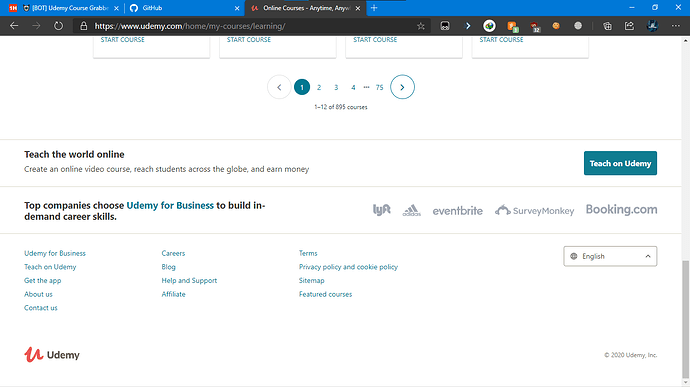
Task: Click the Booking.com company logo
Action: [621, 210]
